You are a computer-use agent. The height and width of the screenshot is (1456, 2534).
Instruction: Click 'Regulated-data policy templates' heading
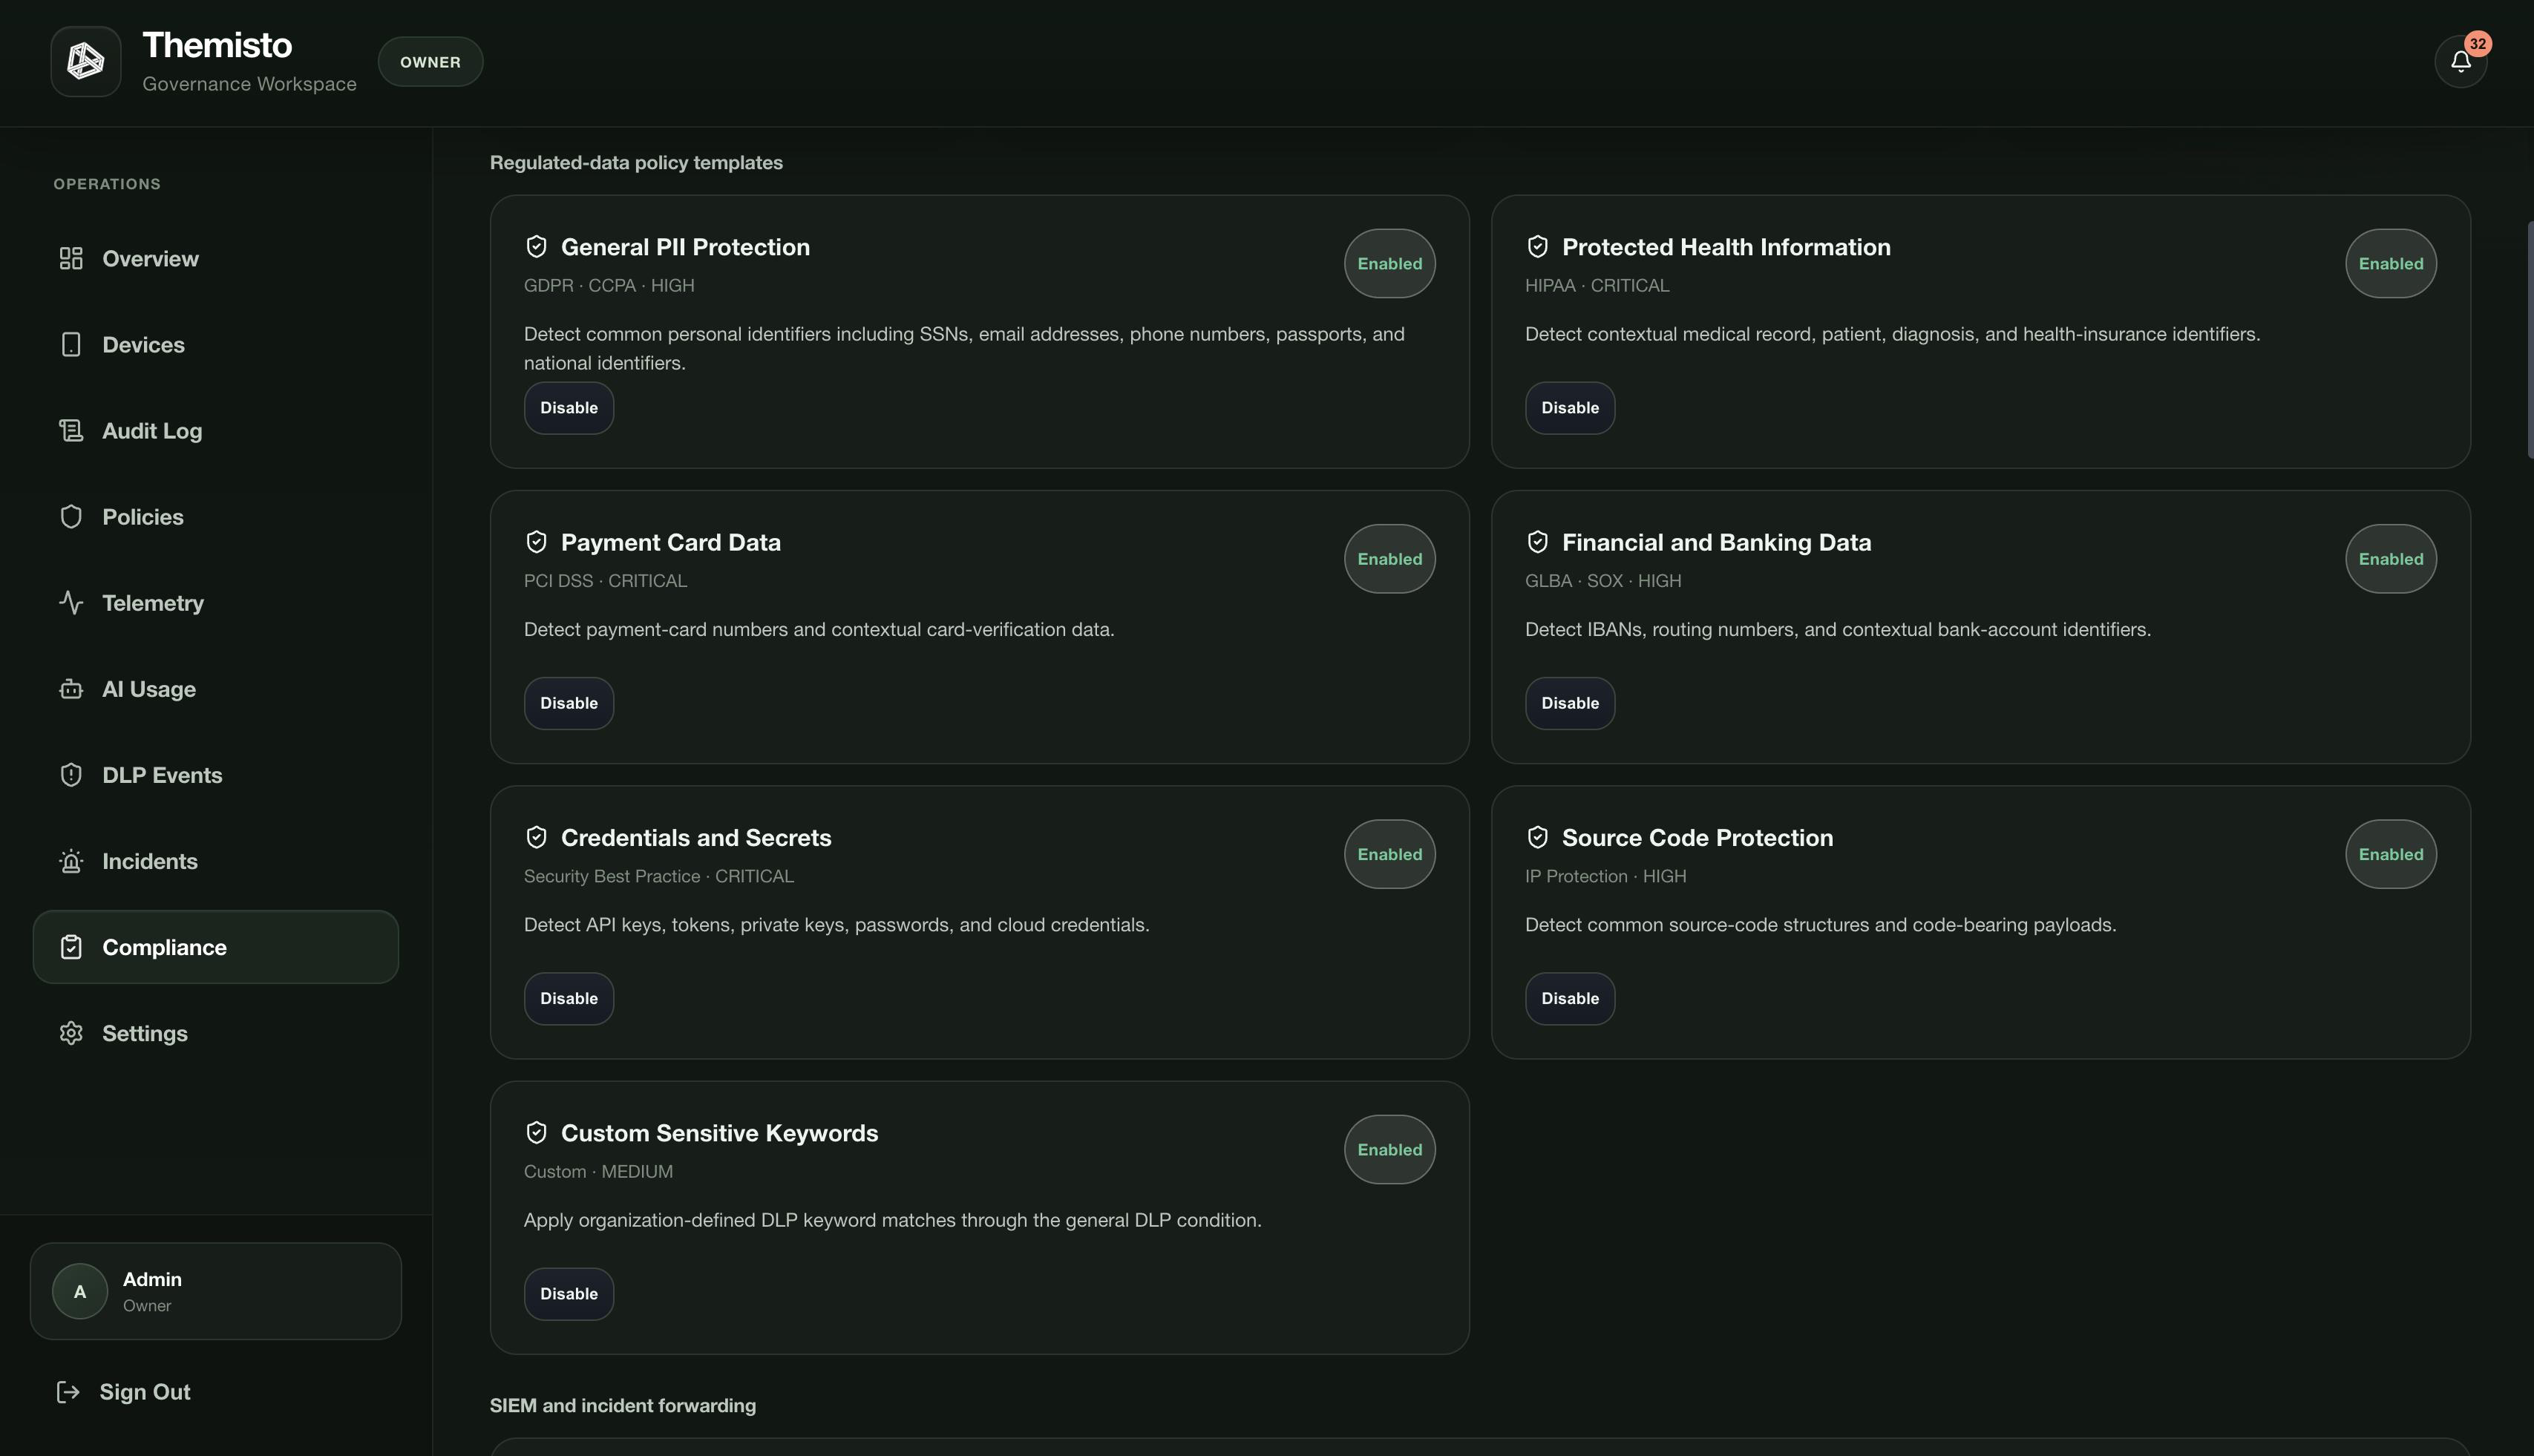[636, 162]
